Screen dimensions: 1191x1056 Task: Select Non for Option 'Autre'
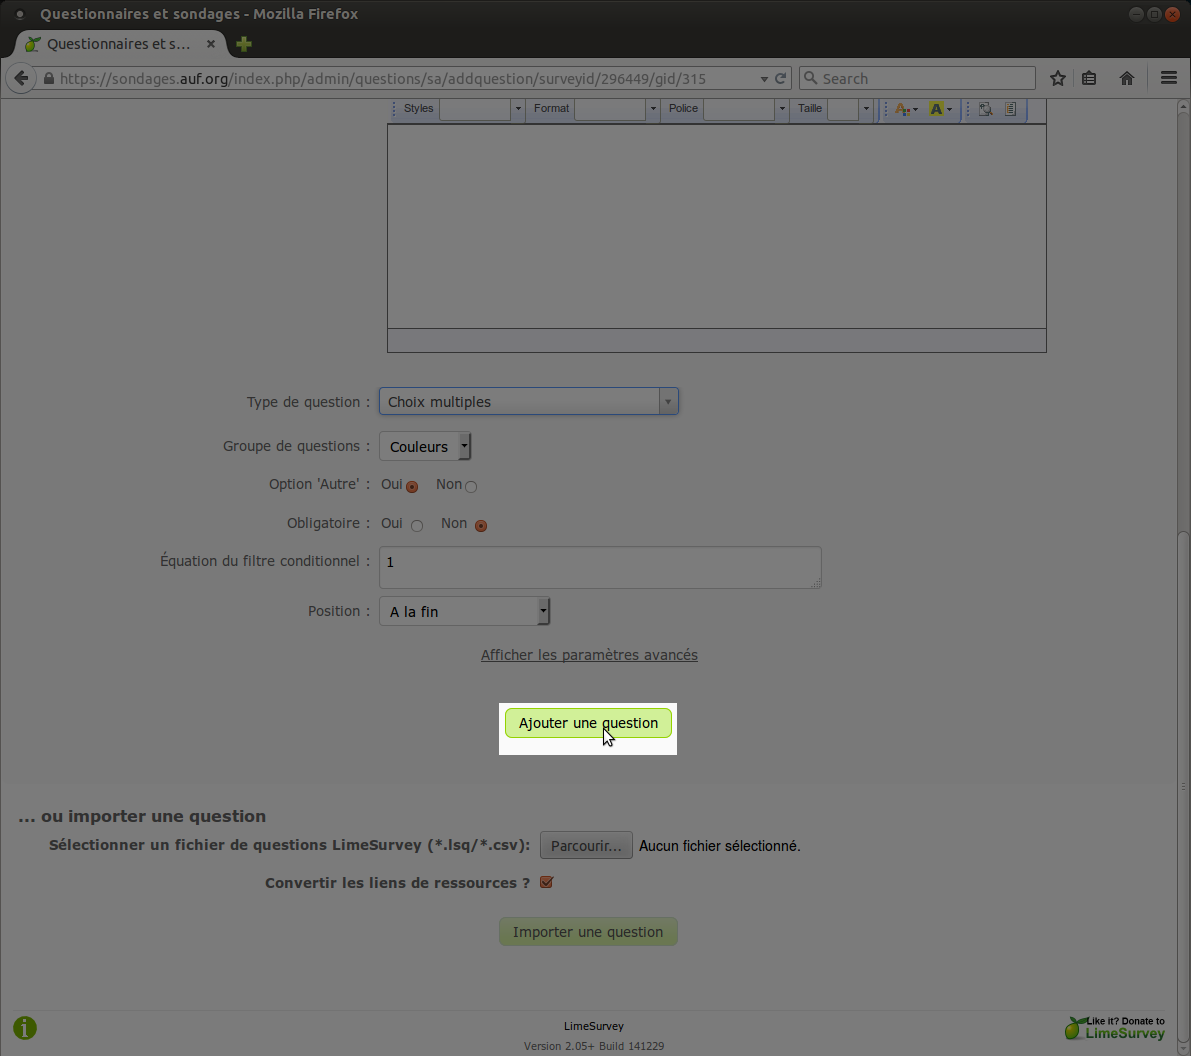click(x=471, y=487)
